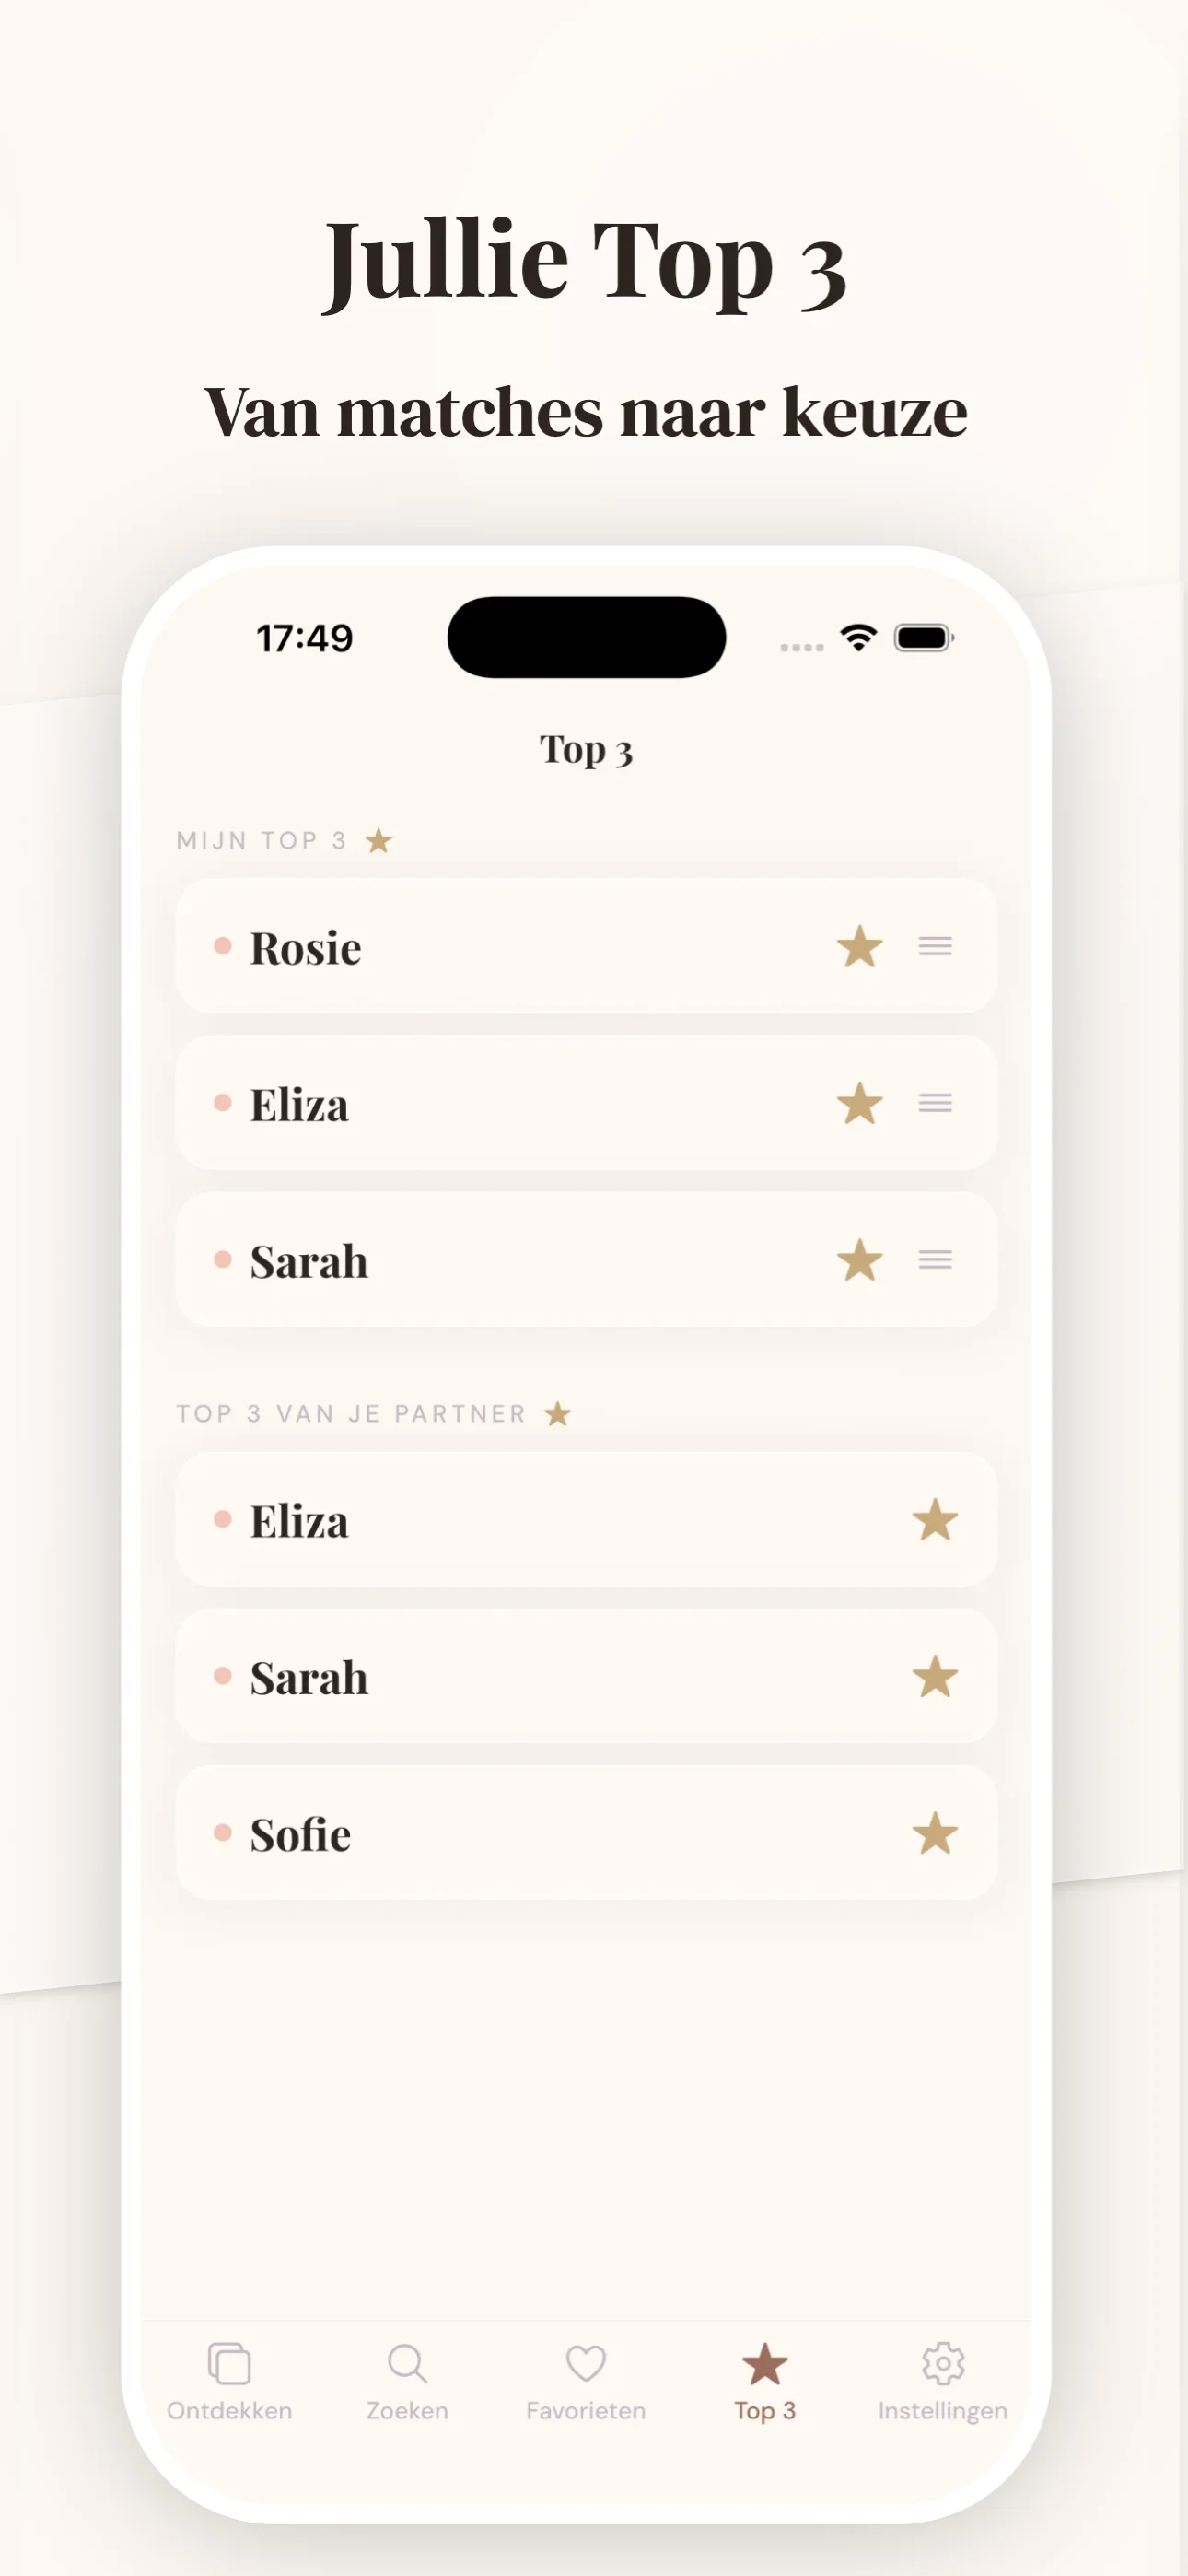
Task: Toggle the star for Eliza in my list
Action: click(x=861, y=1104)
